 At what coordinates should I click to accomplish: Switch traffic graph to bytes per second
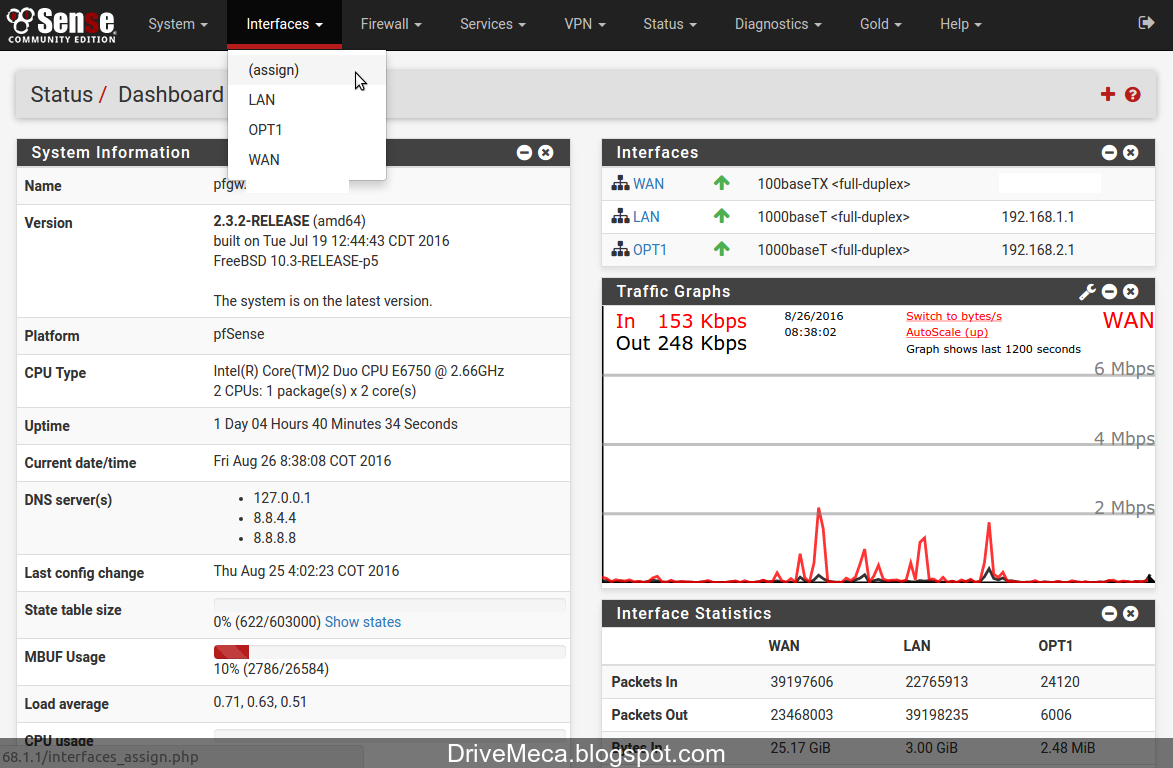(953, 315)
